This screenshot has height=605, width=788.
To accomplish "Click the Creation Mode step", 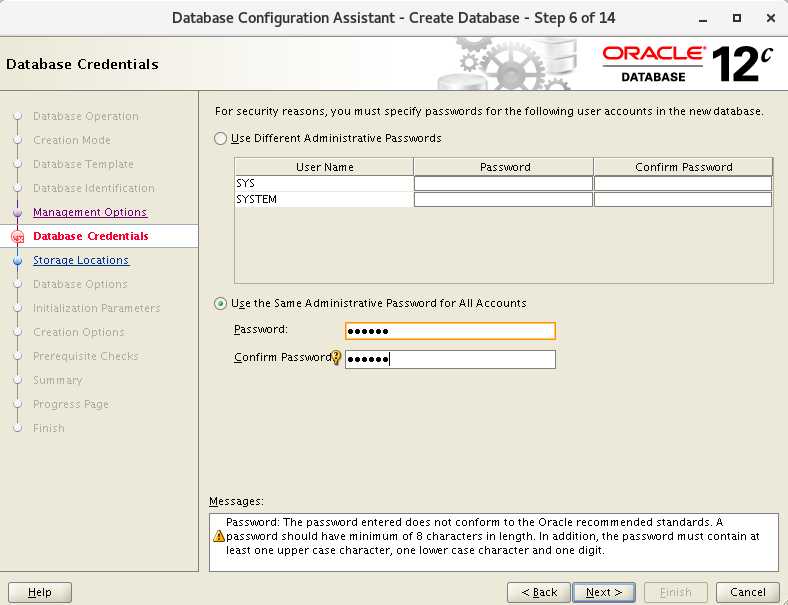I will point(72,140).
